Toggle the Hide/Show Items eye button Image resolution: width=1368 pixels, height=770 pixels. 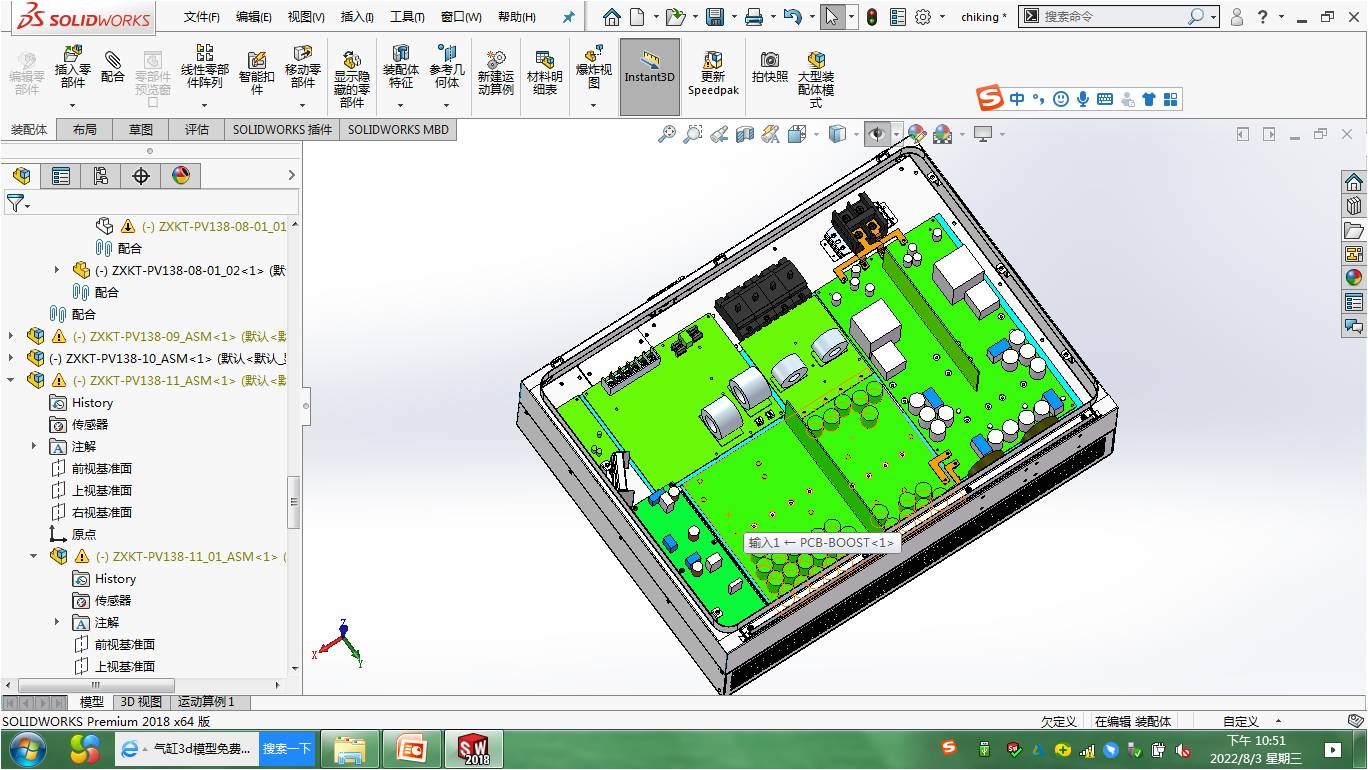tap(877, 134)
